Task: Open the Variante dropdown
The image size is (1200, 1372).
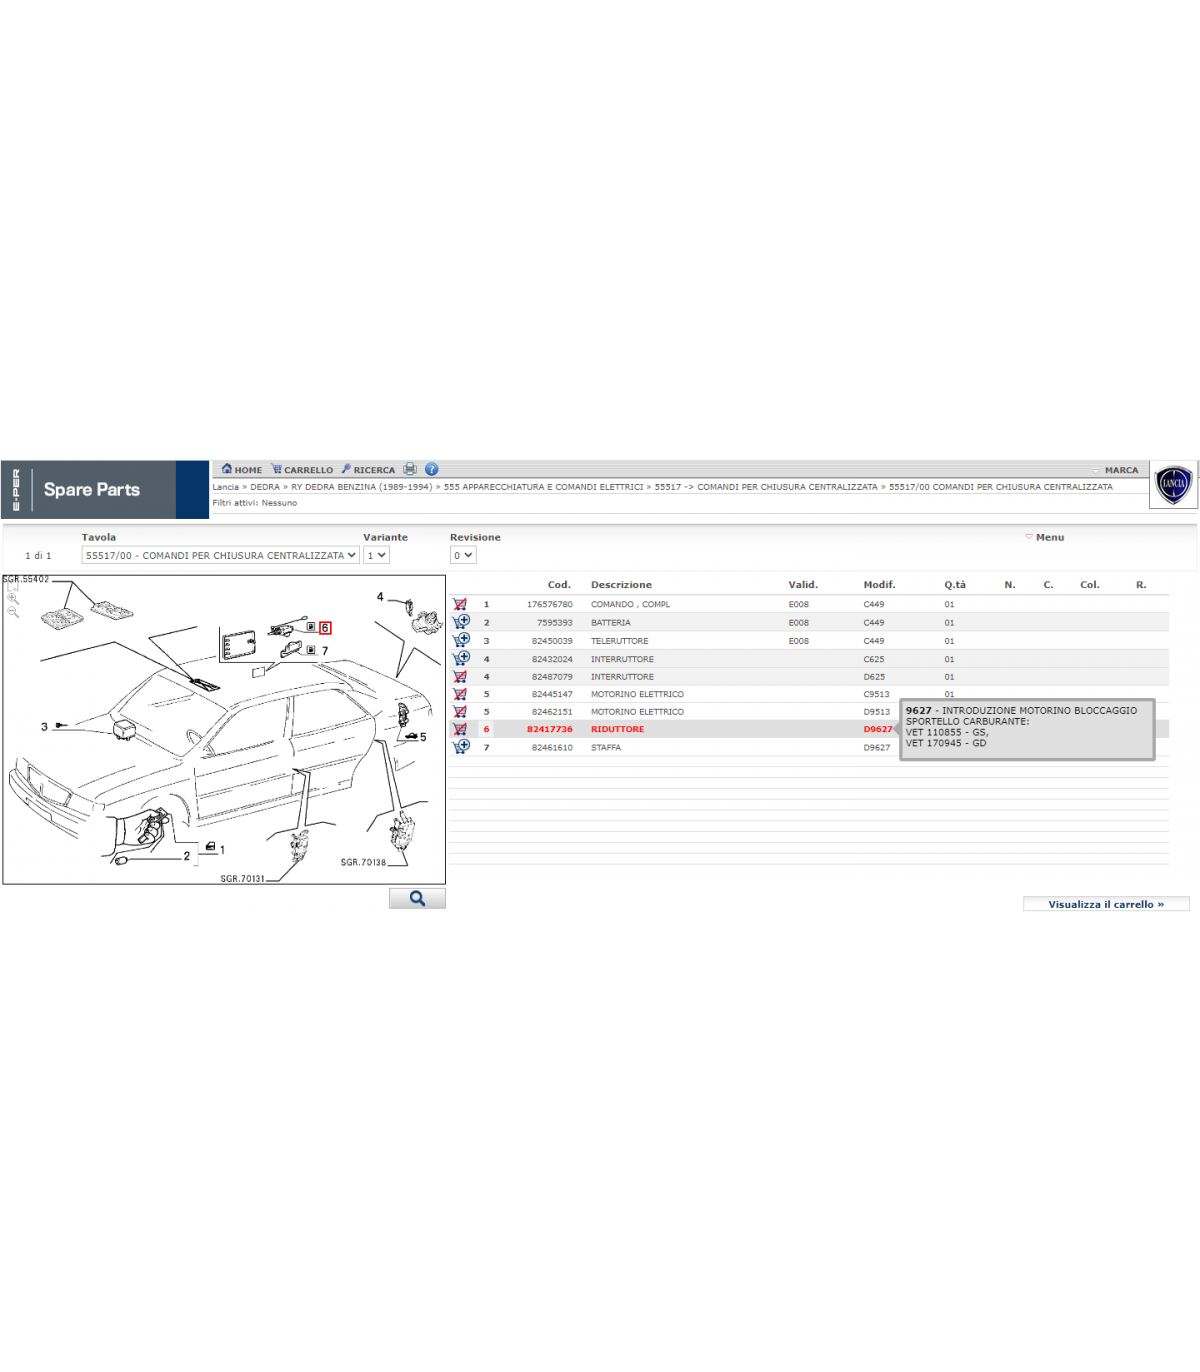Action: (376, 555)
